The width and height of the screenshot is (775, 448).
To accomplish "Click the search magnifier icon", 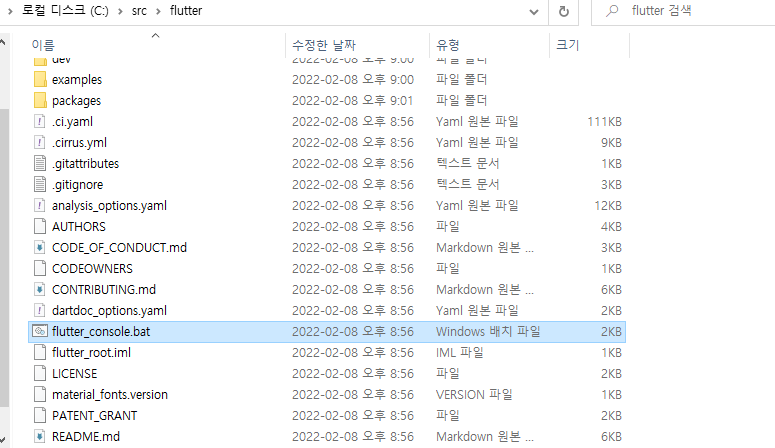I will pos(612,11).
